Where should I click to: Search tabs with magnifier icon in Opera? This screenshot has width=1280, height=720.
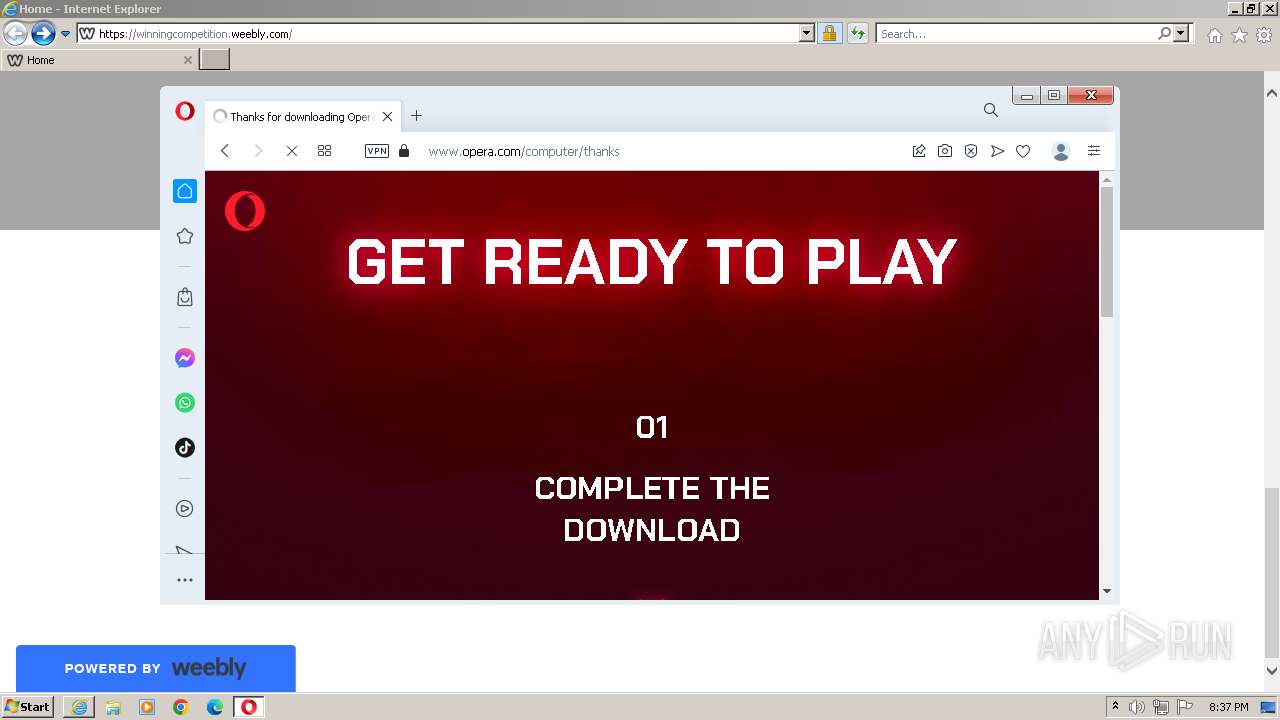[x=990, y=110]
